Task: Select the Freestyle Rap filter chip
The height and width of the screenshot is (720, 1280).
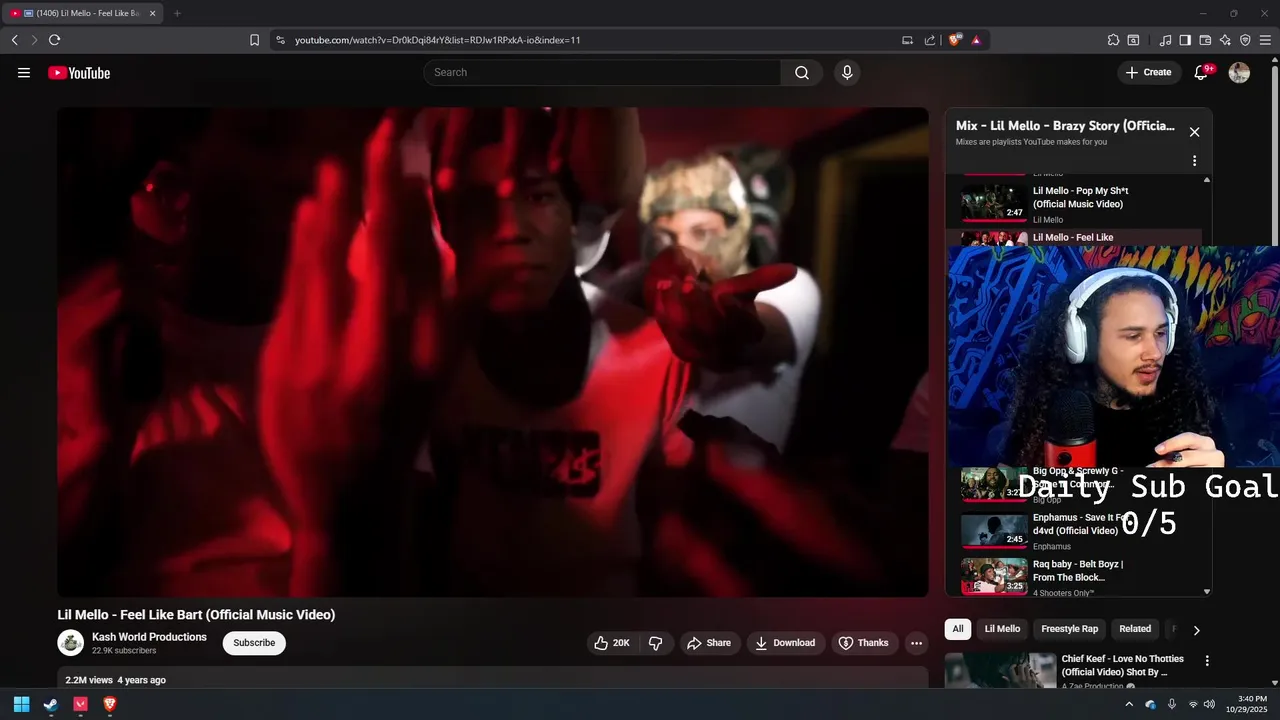Action: point(1069,629)
